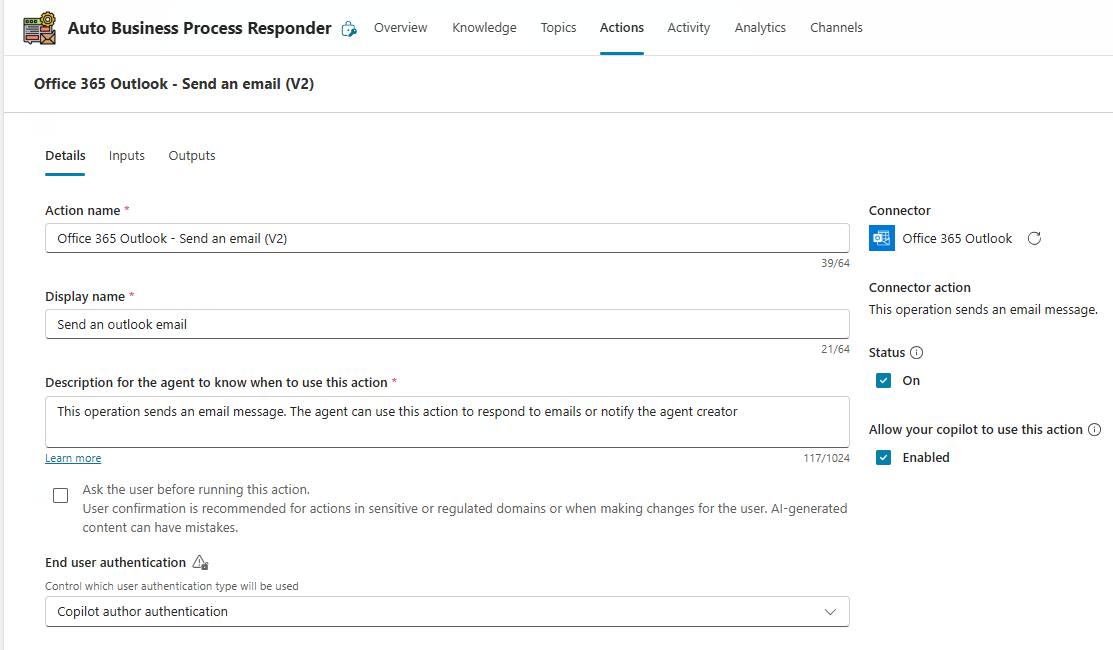The width and height of the screenshot is (1113, 650).
Task: Select the Details sub-tab
Action: coord(65,155)
